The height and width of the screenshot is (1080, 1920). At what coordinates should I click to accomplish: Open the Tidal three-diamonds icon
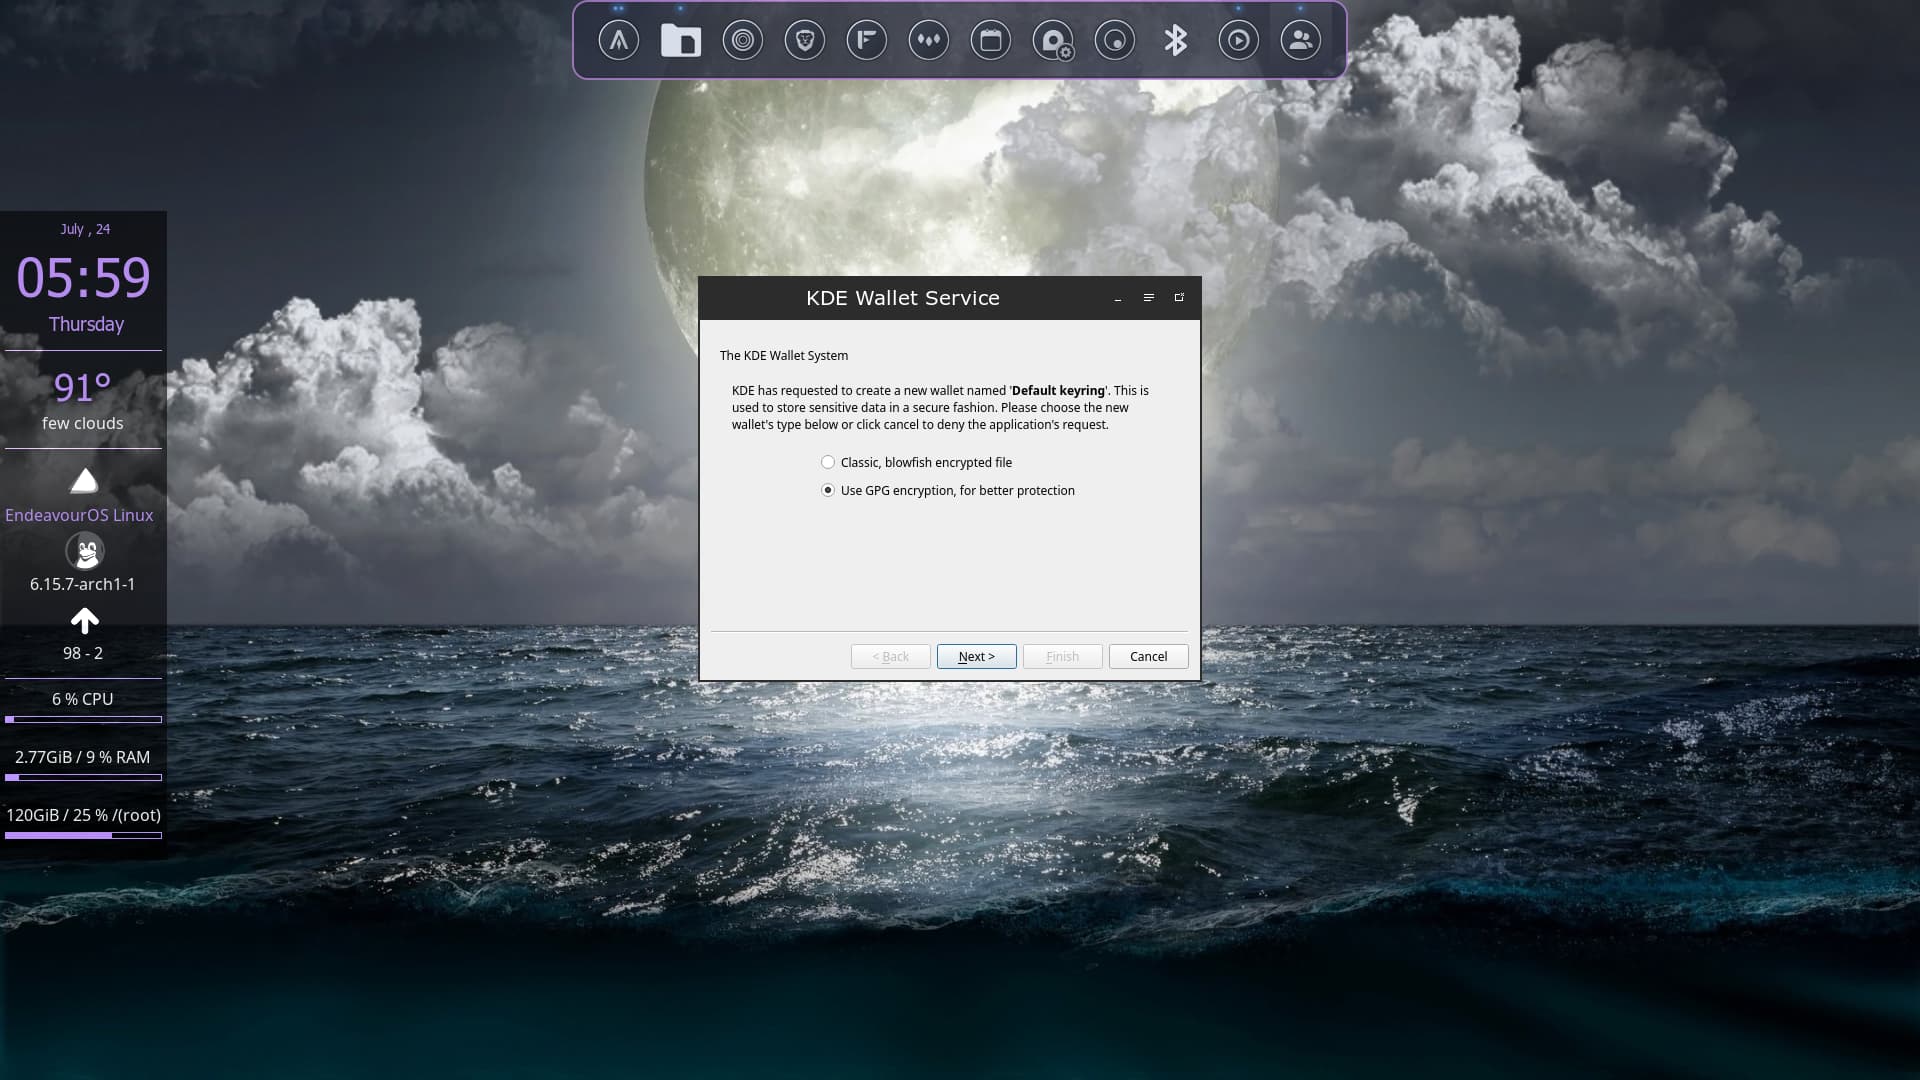(928, 41)
